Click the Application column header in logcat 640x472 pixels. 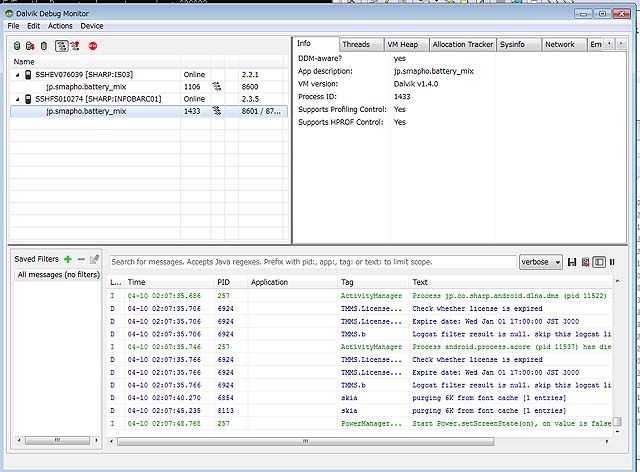click(293, 282)
